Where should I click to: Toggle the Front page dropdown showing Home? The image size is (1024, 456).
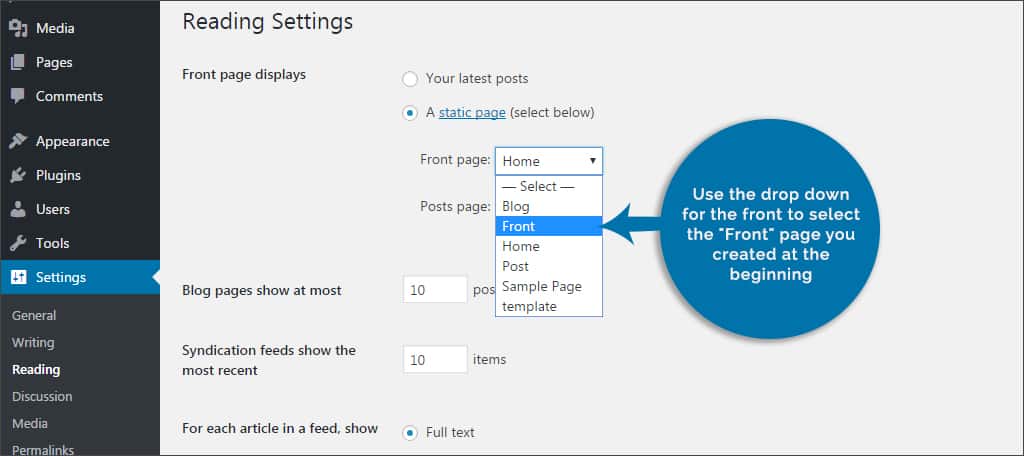tap(549, 161)
